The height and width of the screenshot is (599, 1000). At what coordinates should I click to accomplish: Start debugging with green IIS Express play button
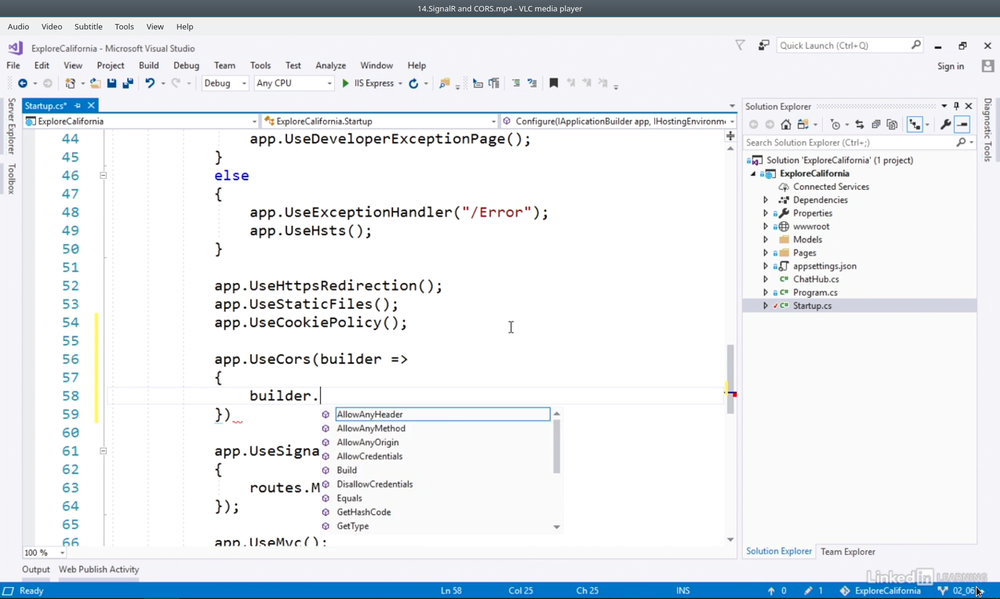[x=345, y=84]
